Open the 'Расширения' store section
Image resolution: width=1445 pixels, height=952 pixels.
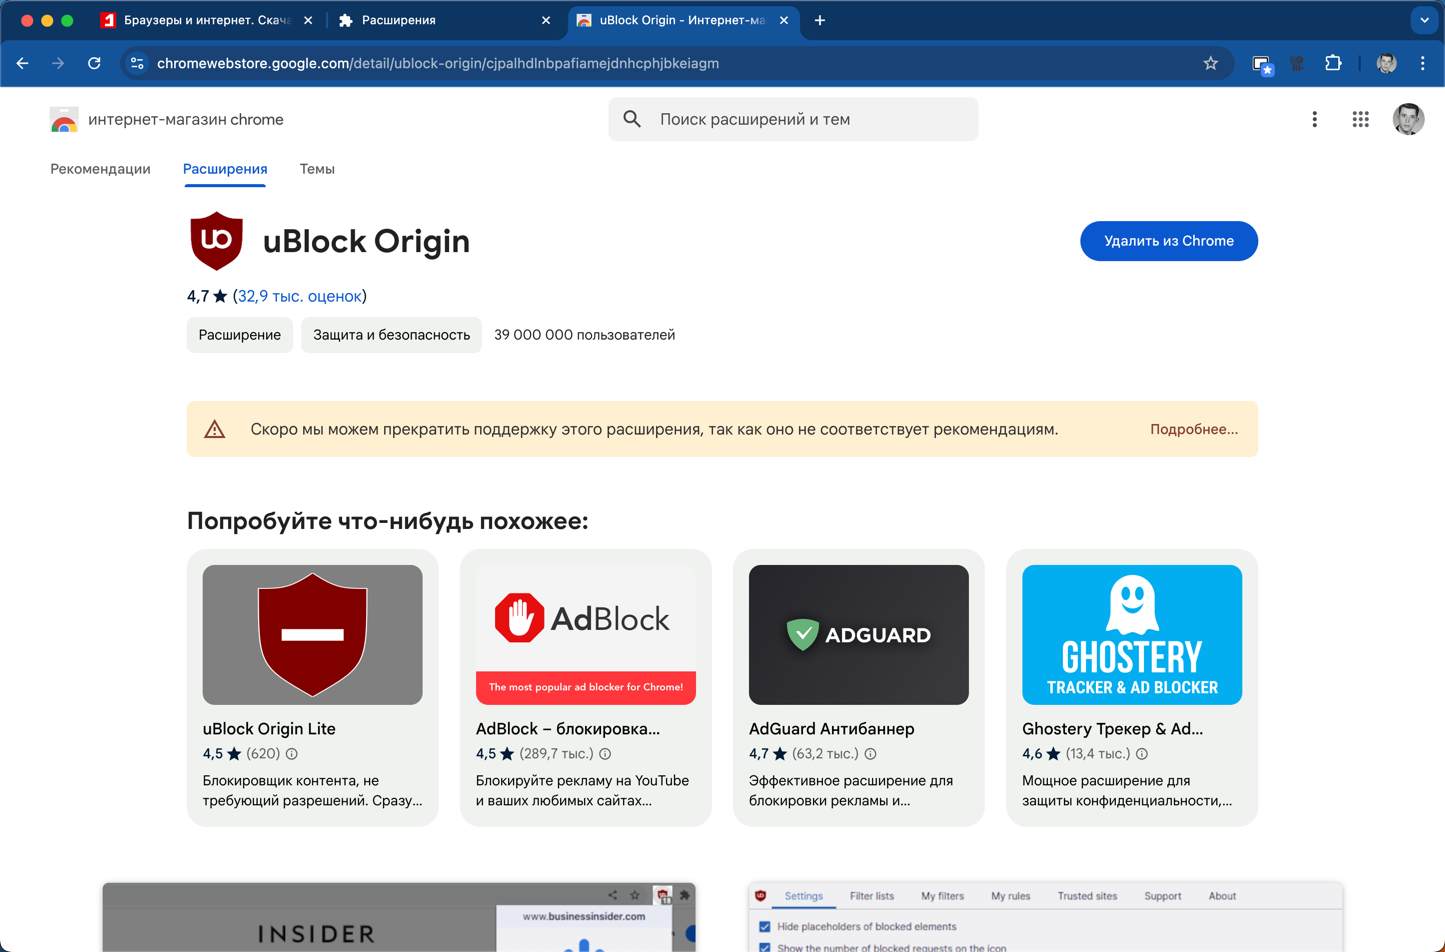tap(225, 169)
